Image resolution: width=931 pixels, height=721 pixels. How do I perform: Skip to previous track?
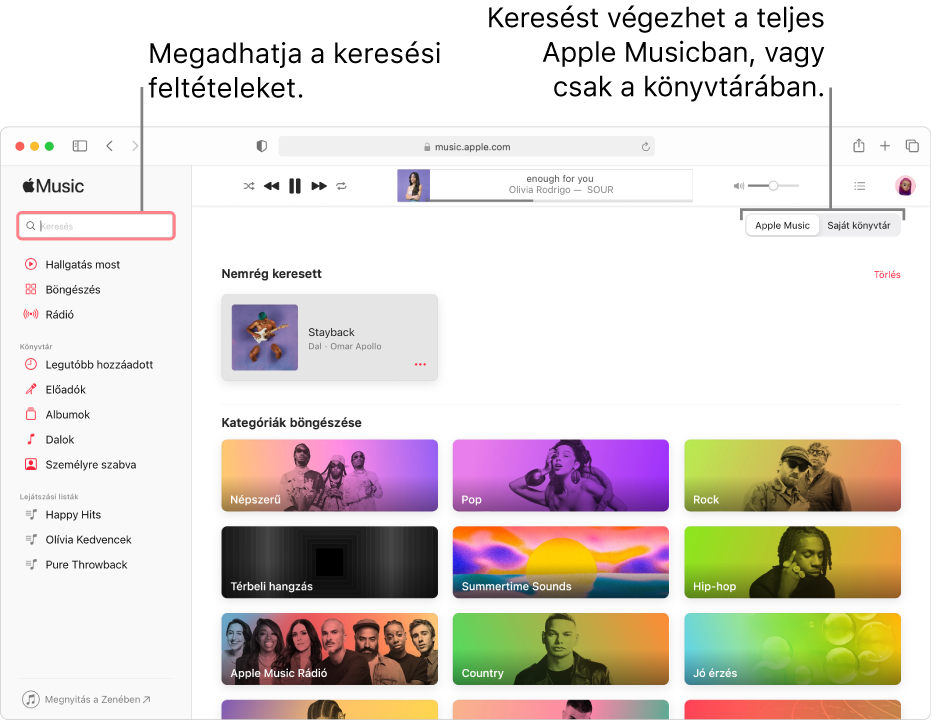point(271,186)
